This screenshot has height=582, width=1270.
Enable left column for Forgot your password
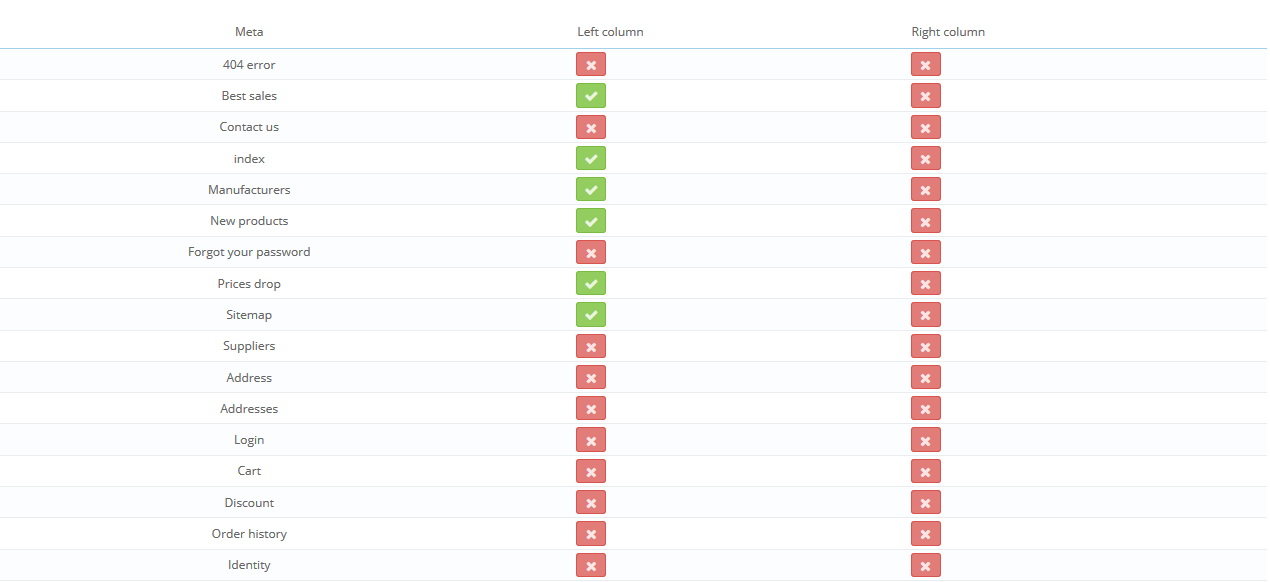[x=591, y=252]
